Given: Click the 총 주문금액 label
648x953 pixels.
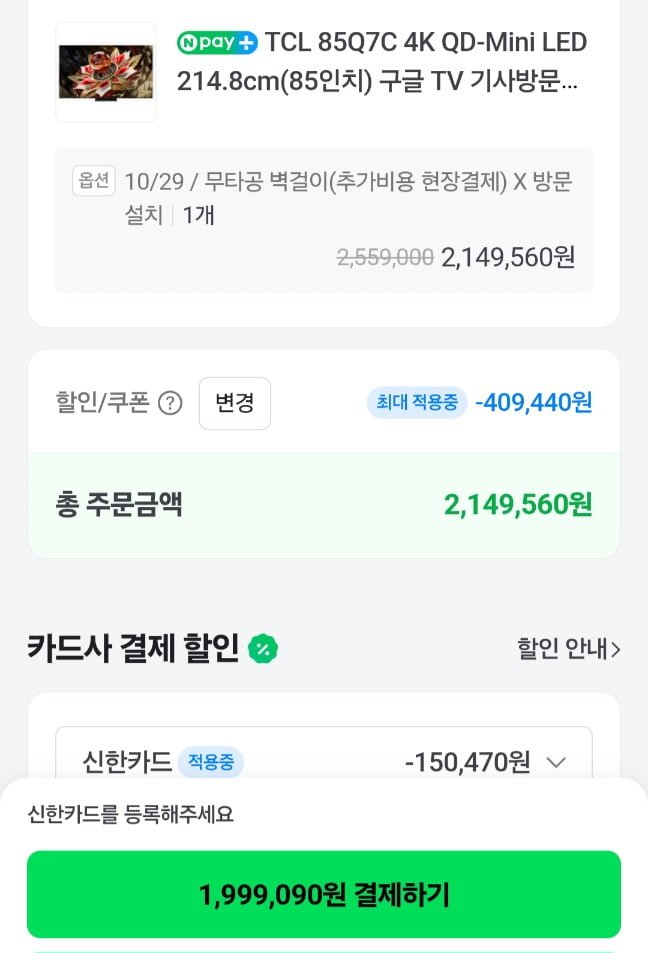Looking at the screenshot, I should click(119, 504).
